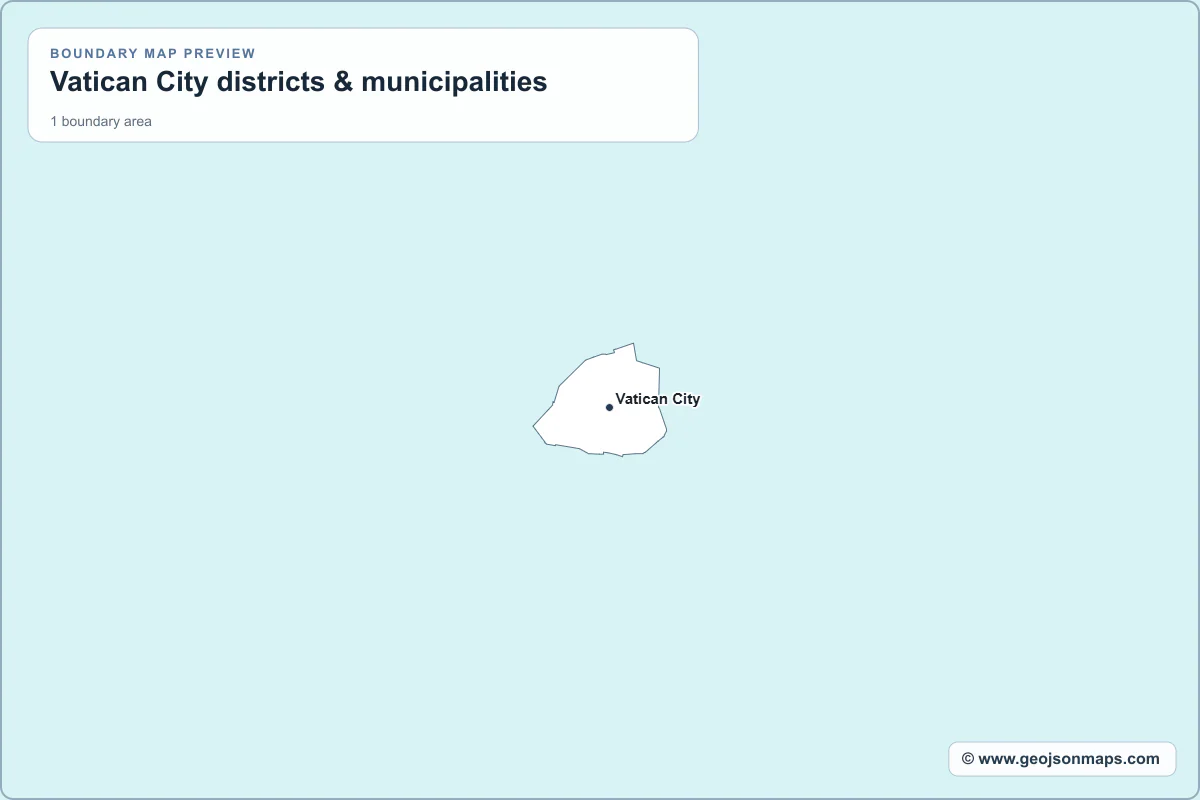Click the '1 boundary area' text
Image resolution: width=1200 pixels, height=800 pixels.
coord(101,121)
